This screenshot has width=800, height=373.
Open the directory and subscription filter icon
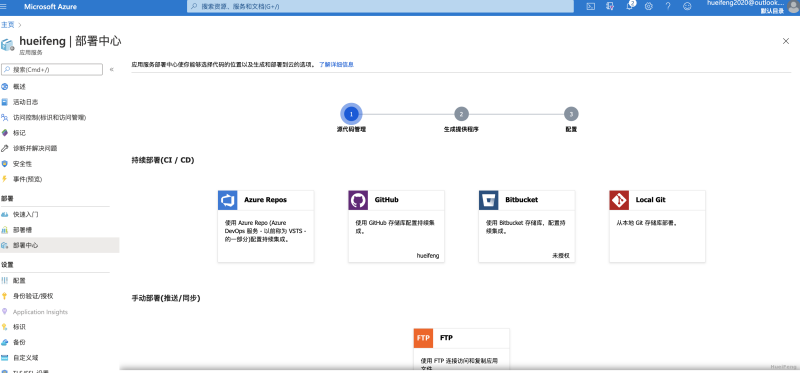point(610,7)
